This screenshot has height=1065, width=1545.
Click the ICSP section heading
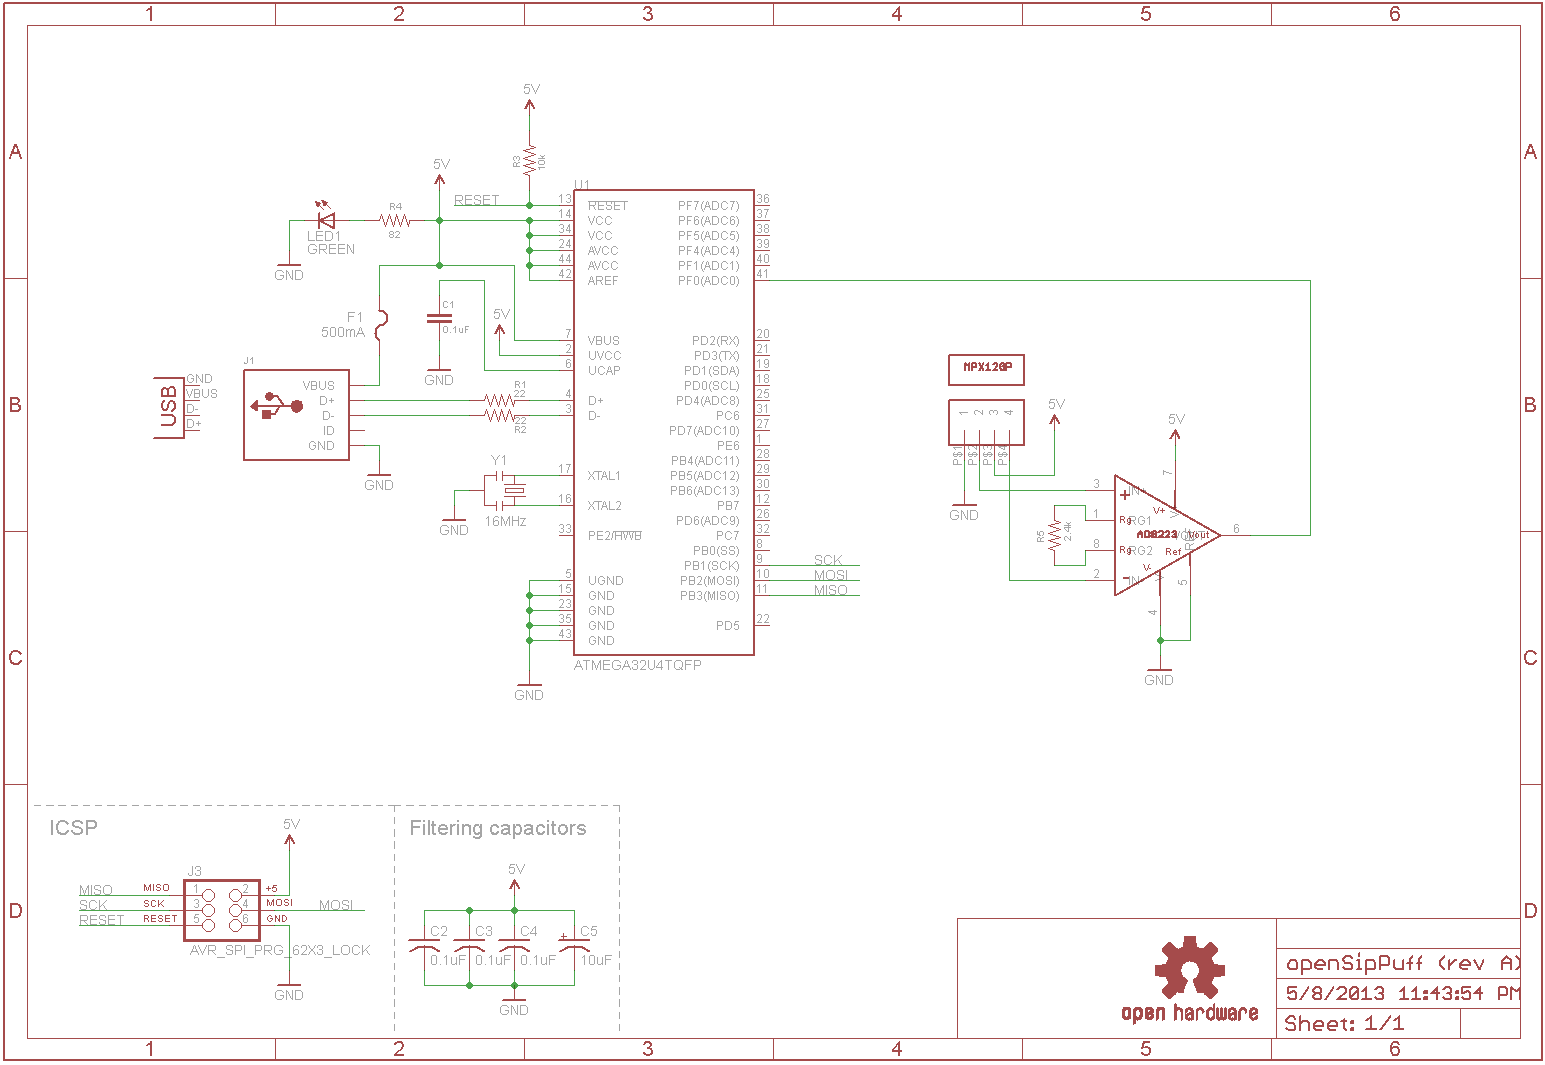(x=73, y=828)
